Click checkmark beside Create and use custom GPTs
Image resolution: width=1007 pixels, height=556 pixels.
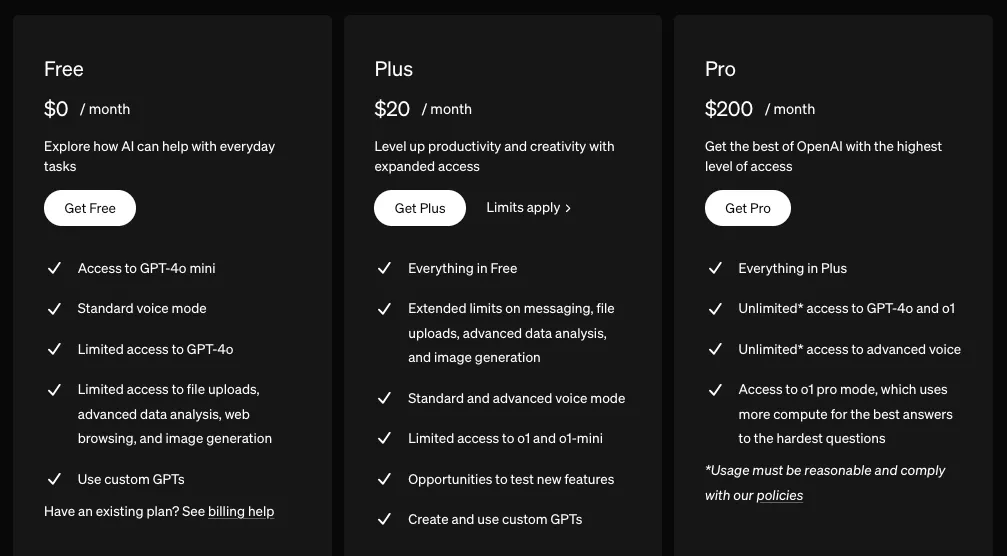pos(384,519)
